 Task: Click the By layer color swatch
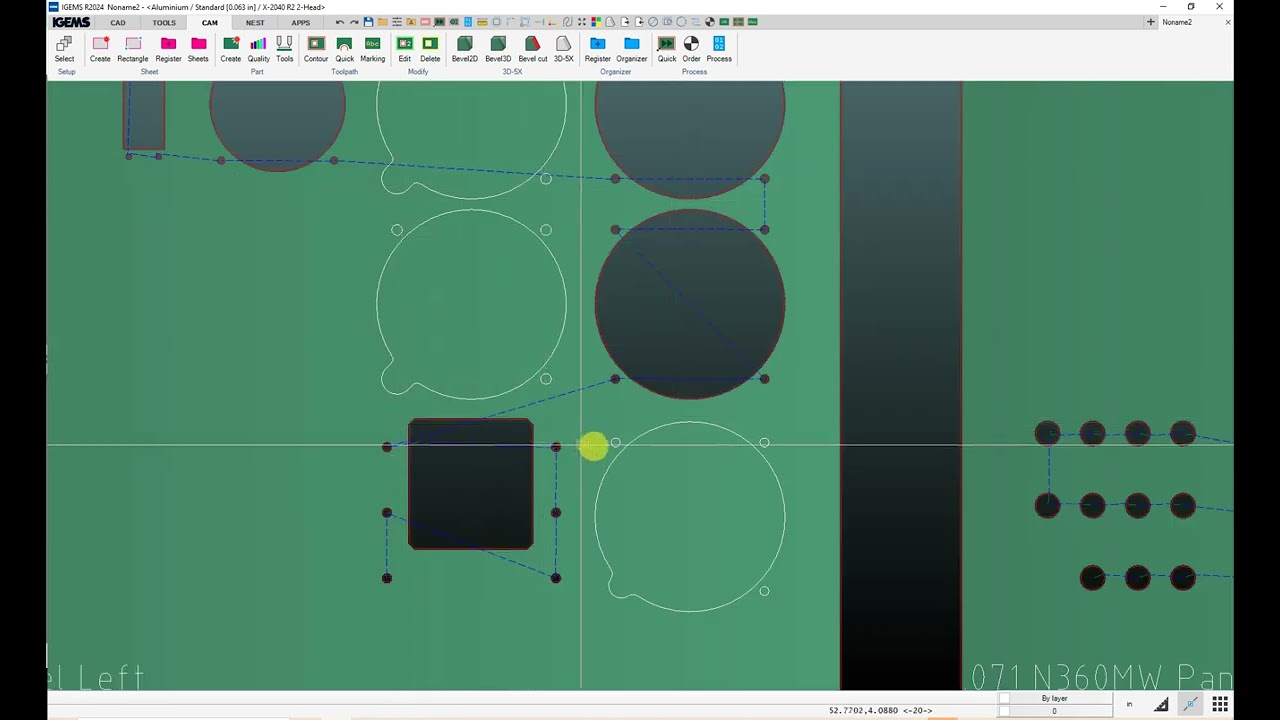pos(1003,699)
